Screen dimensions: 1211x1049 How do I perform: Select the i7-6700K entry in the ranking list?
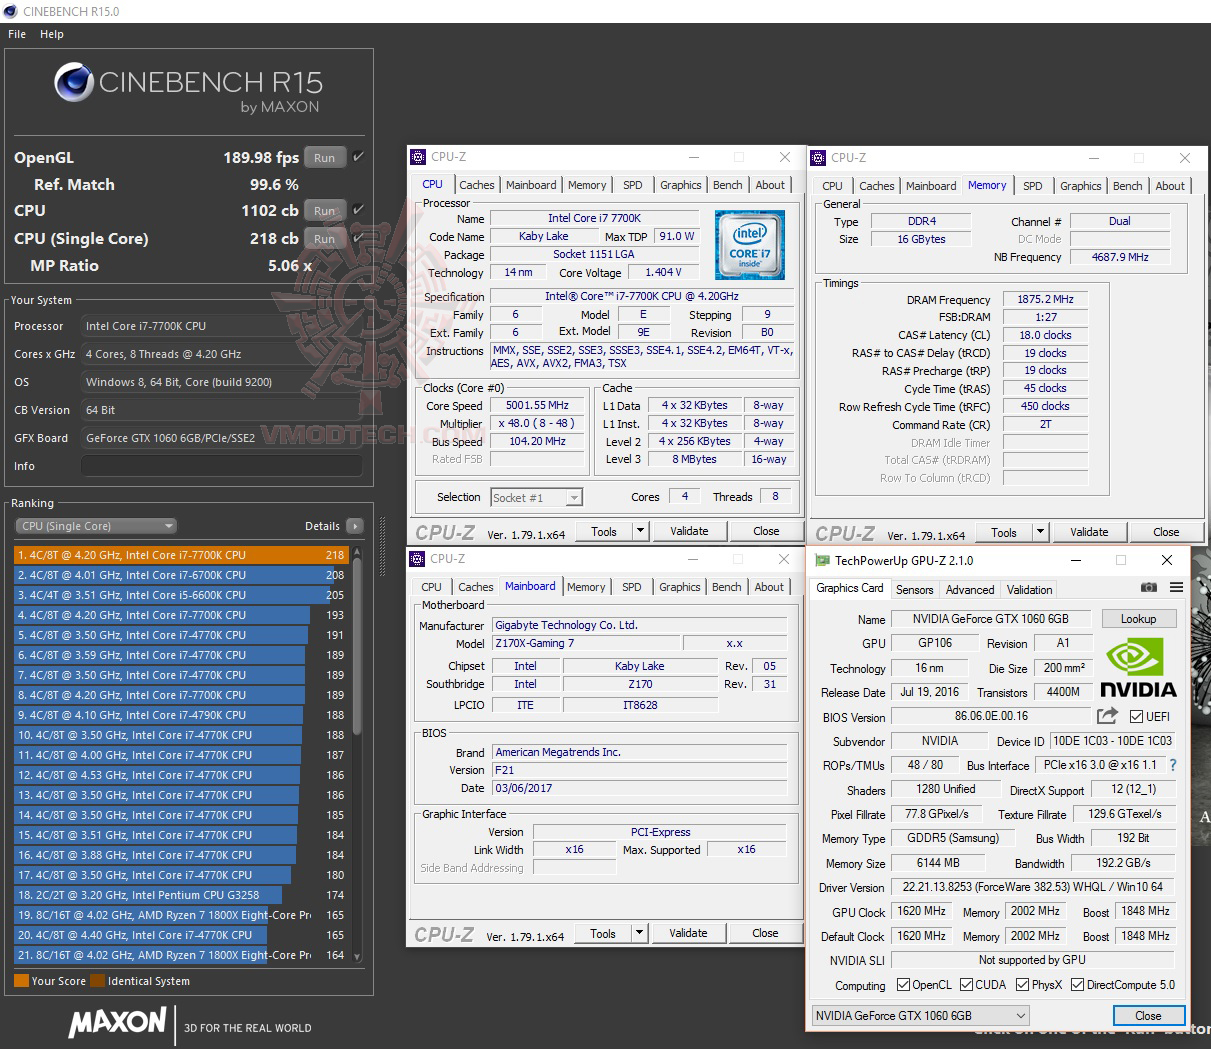click(150, 575)
